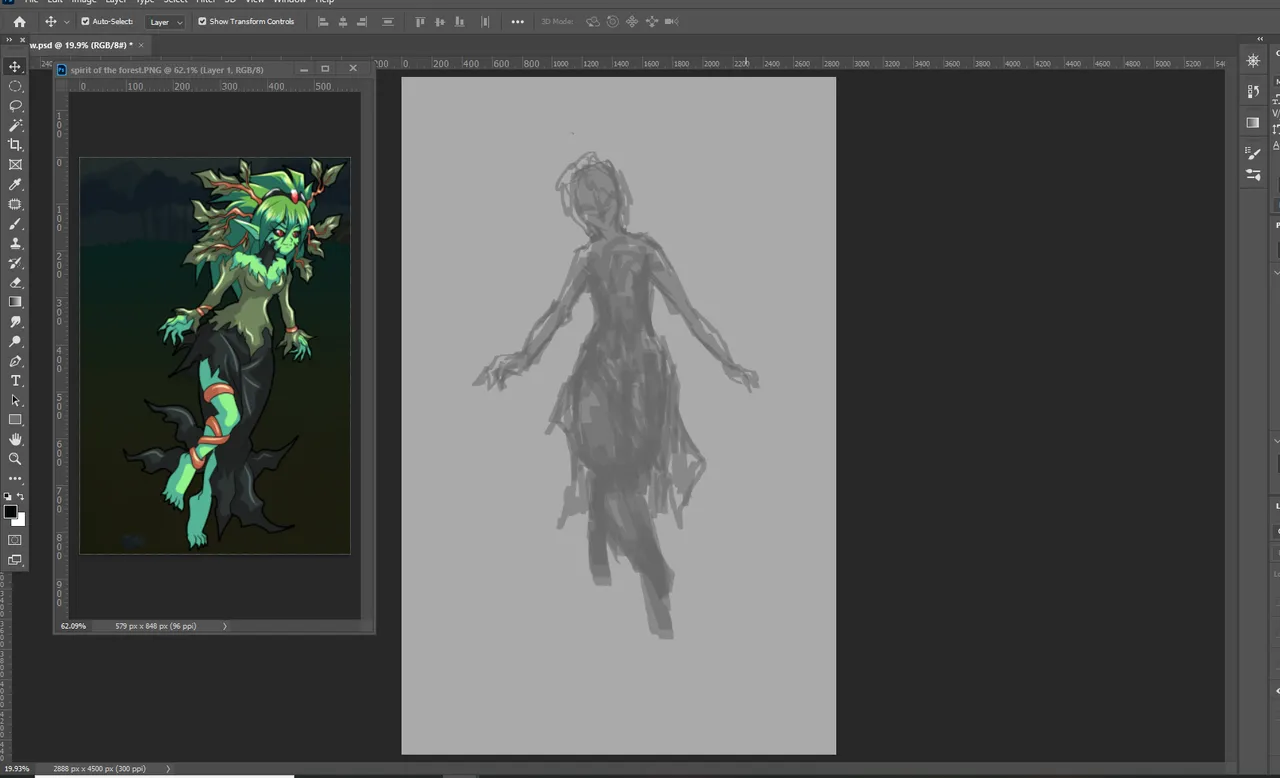The height and width of the screenshot is (778, 1280).
Task: Click the forest spirit reference image
Action: pyautogui.click(x=215, y=355)
